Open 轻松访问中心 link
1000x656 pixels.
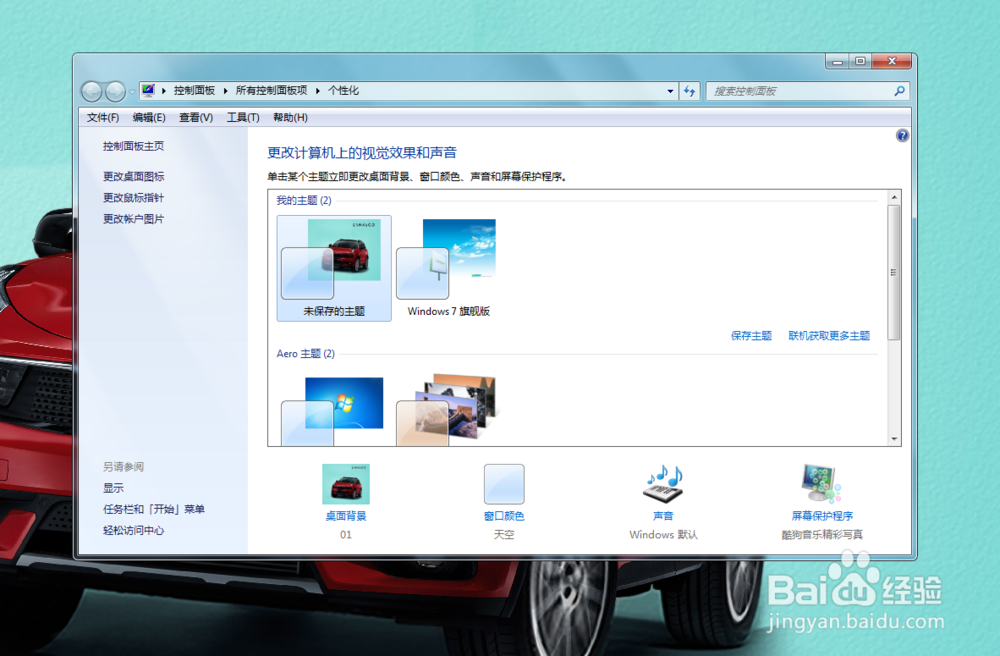133,530
